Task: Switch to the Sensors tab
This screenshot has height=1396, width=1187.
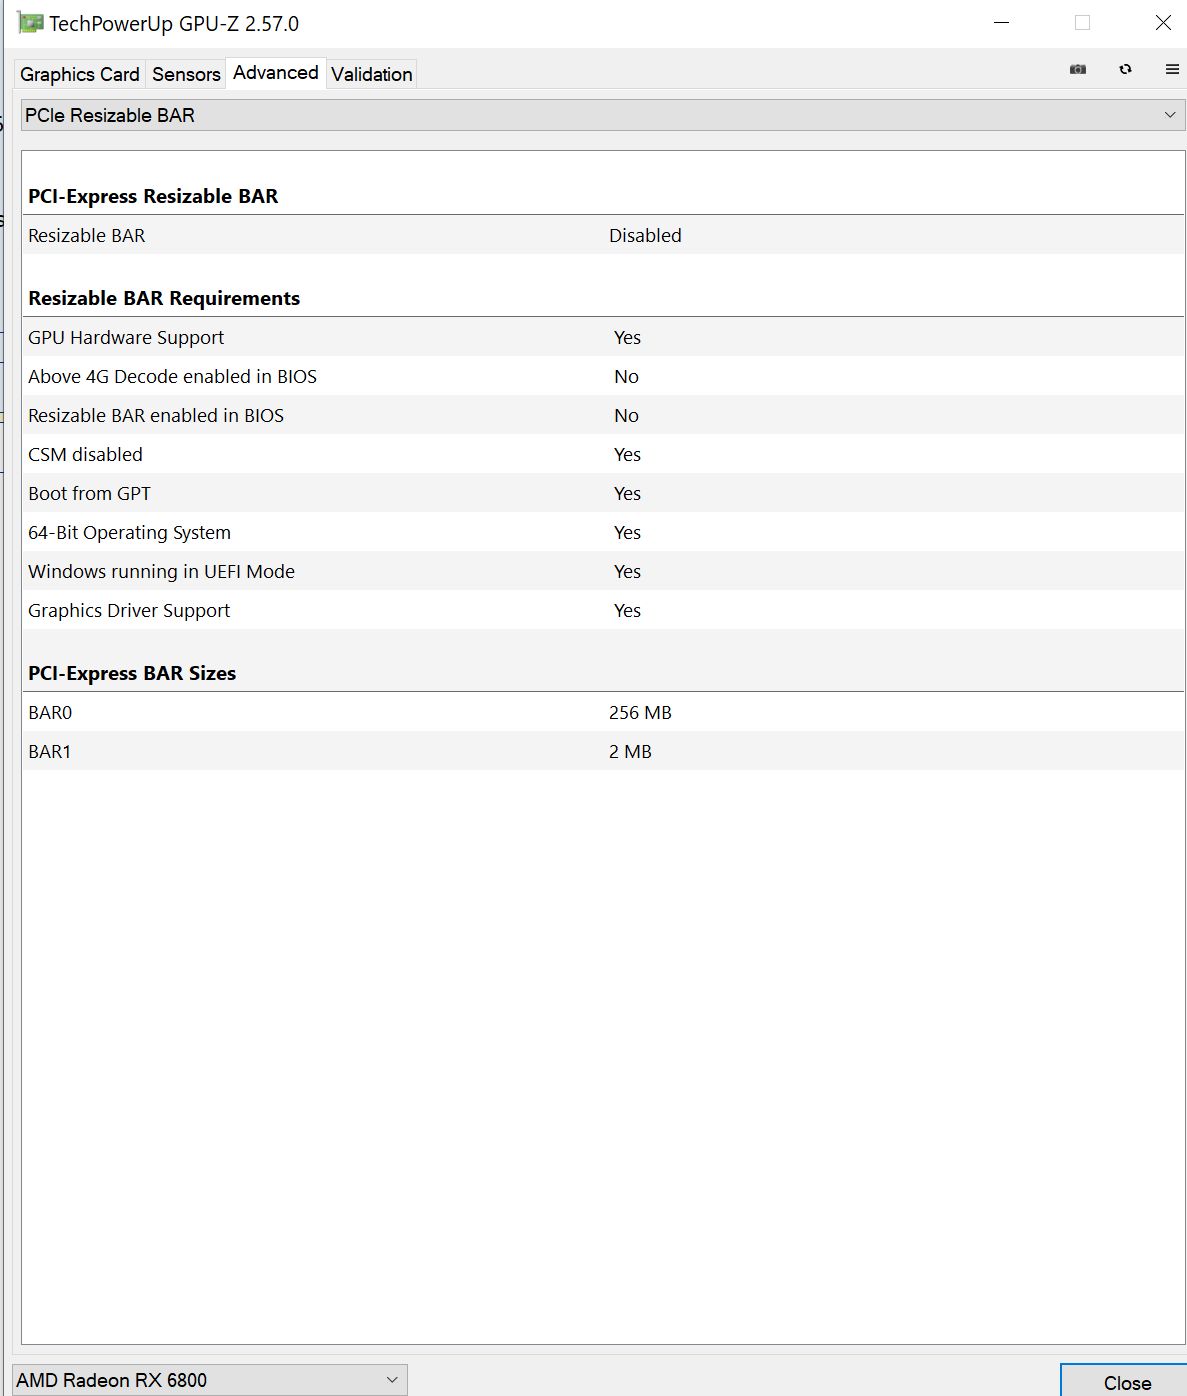Action: pos(186,74)
